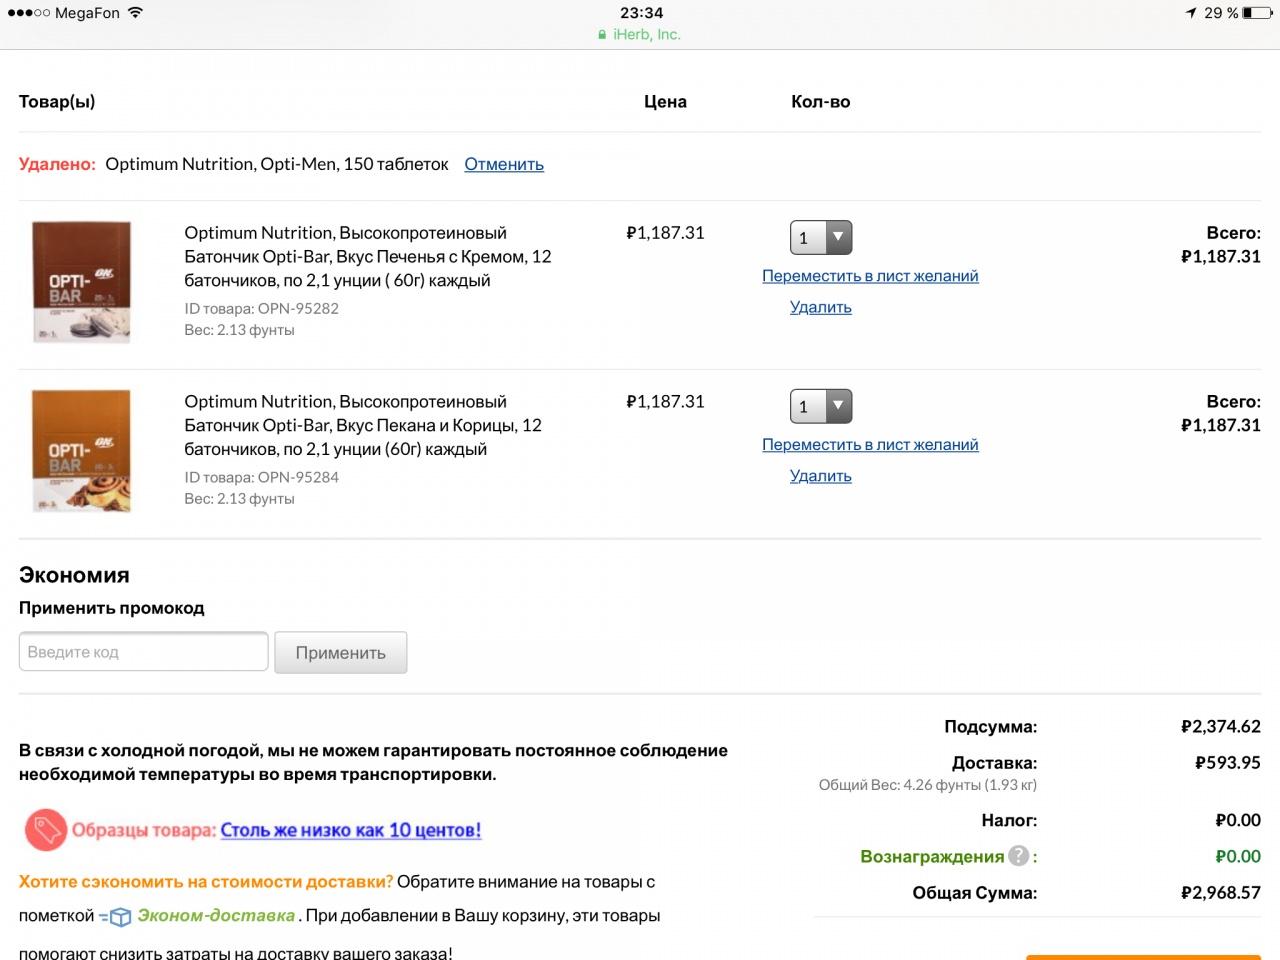Tap the Wi-Fi icon in status bar
The height and width of the screenshot is (960, 1280).
pos(135,13)
